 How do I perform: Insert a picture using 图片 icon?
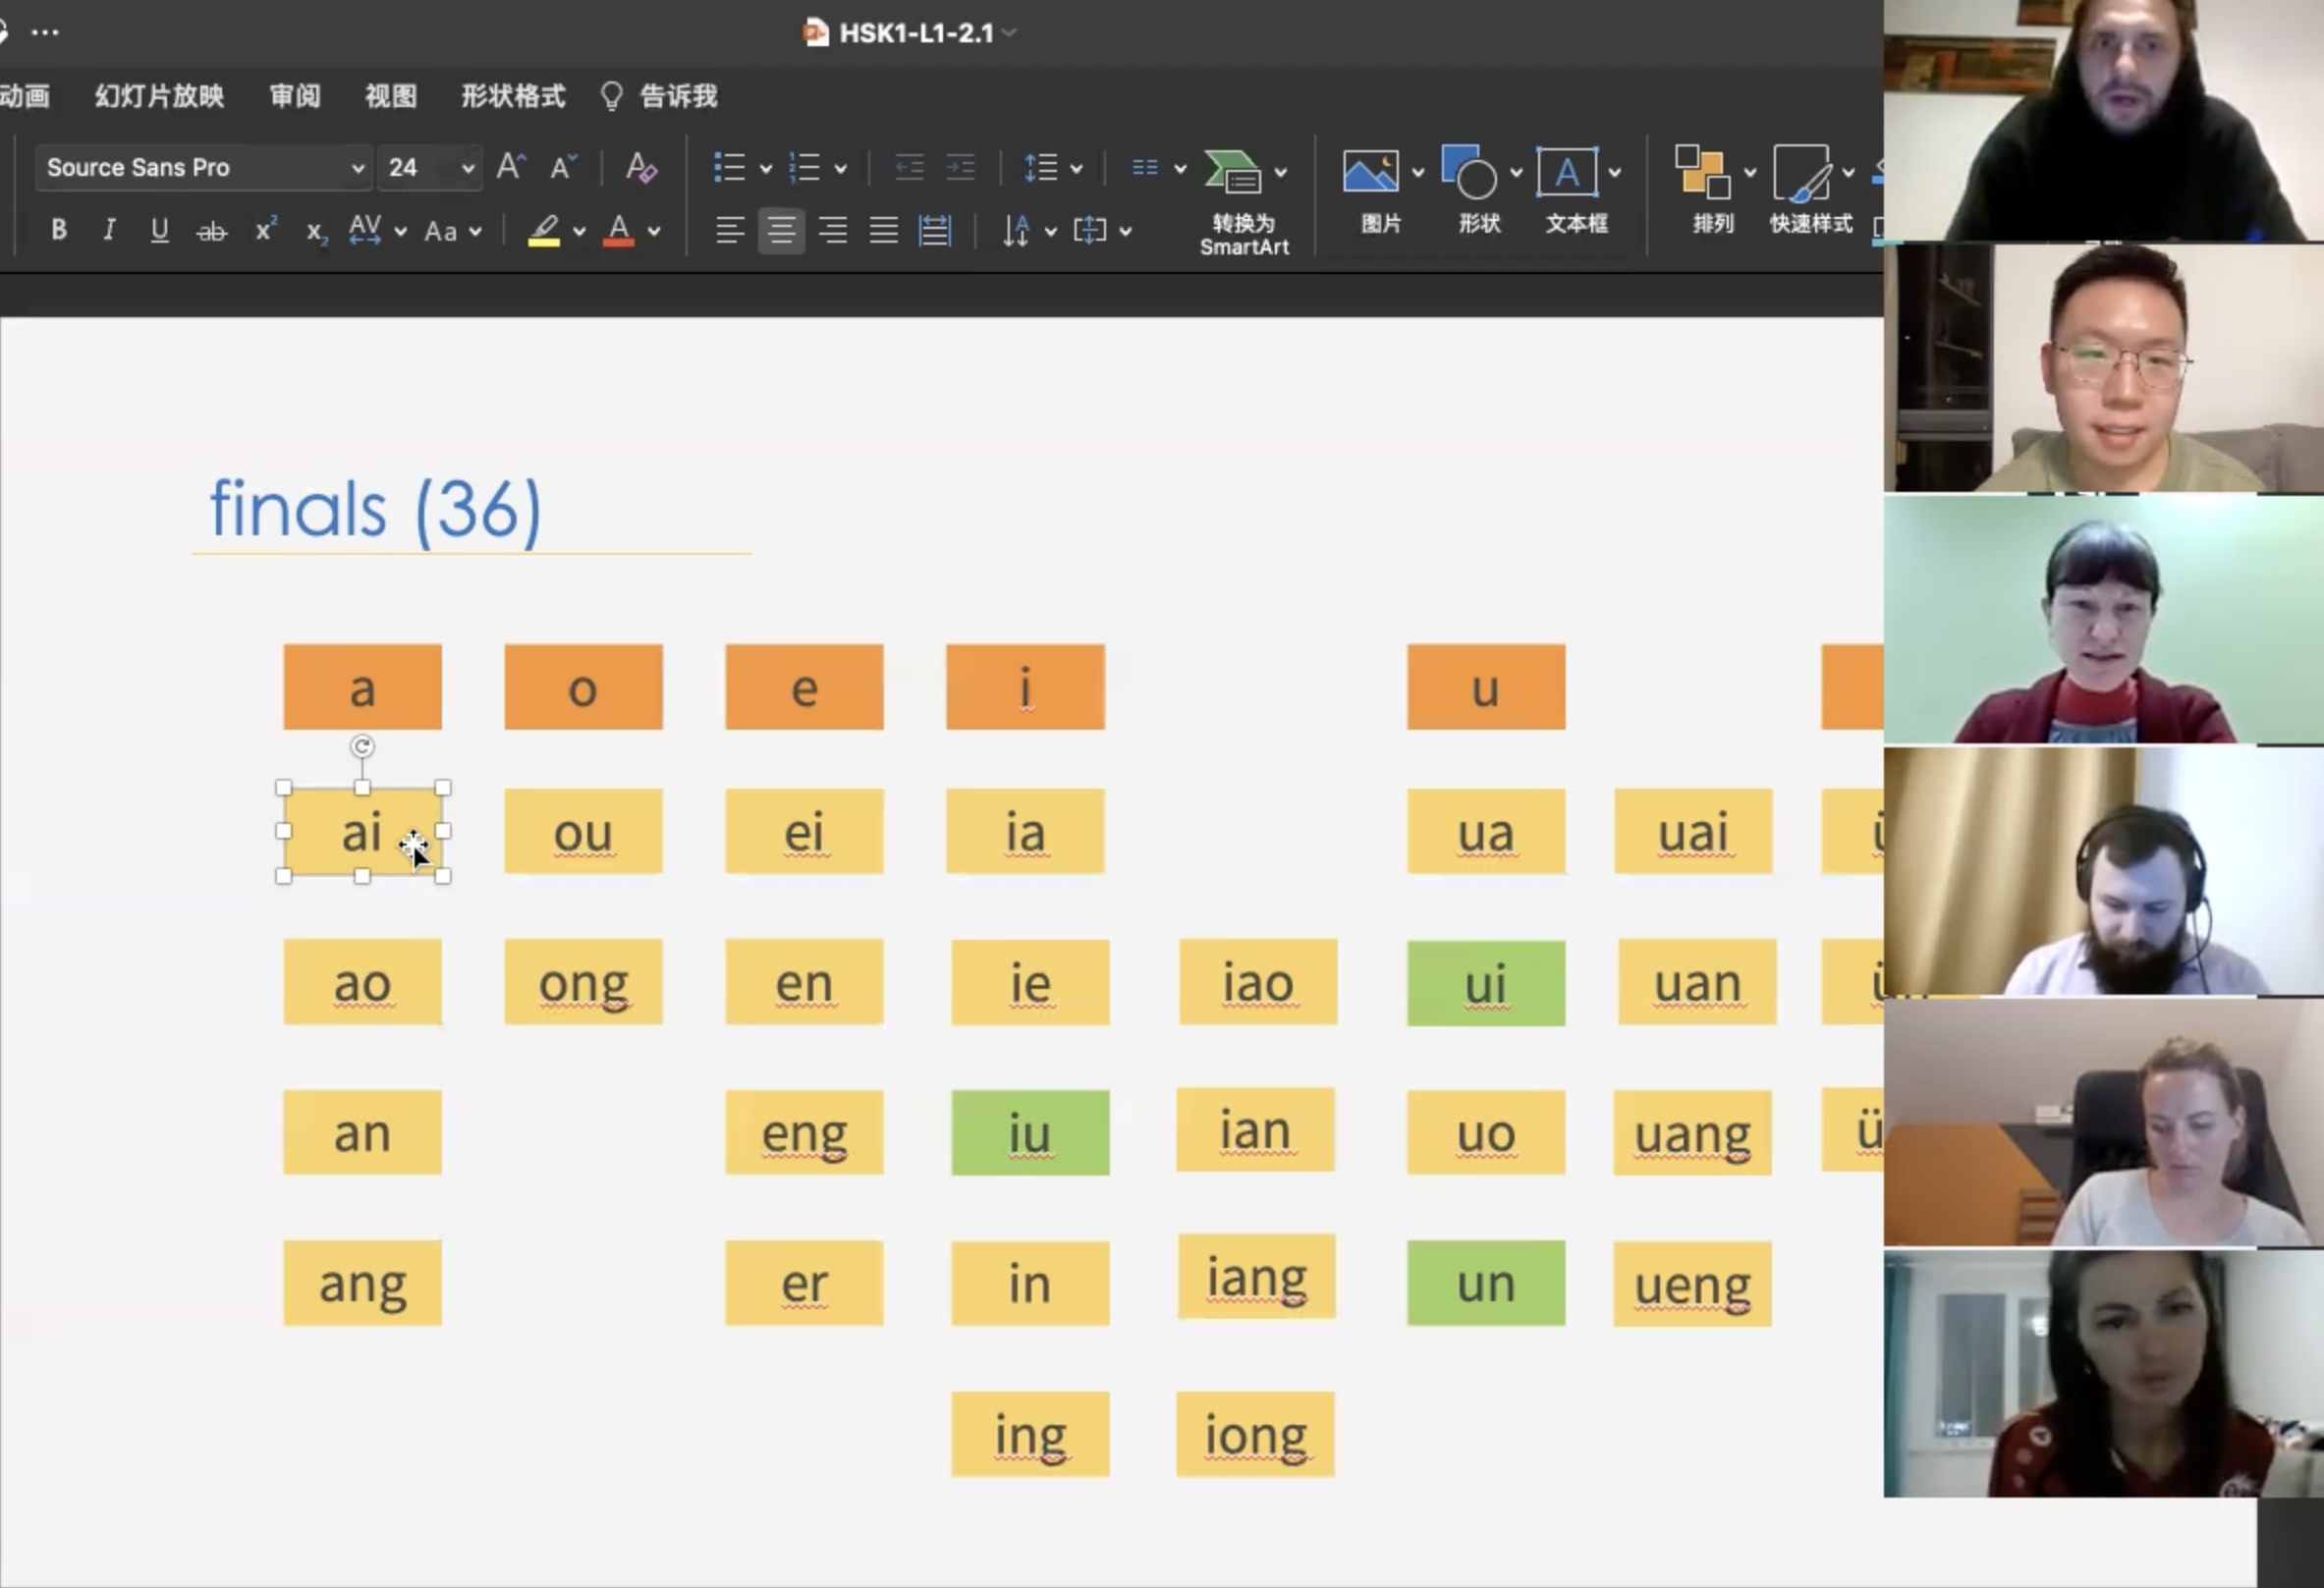[1370, 172]
